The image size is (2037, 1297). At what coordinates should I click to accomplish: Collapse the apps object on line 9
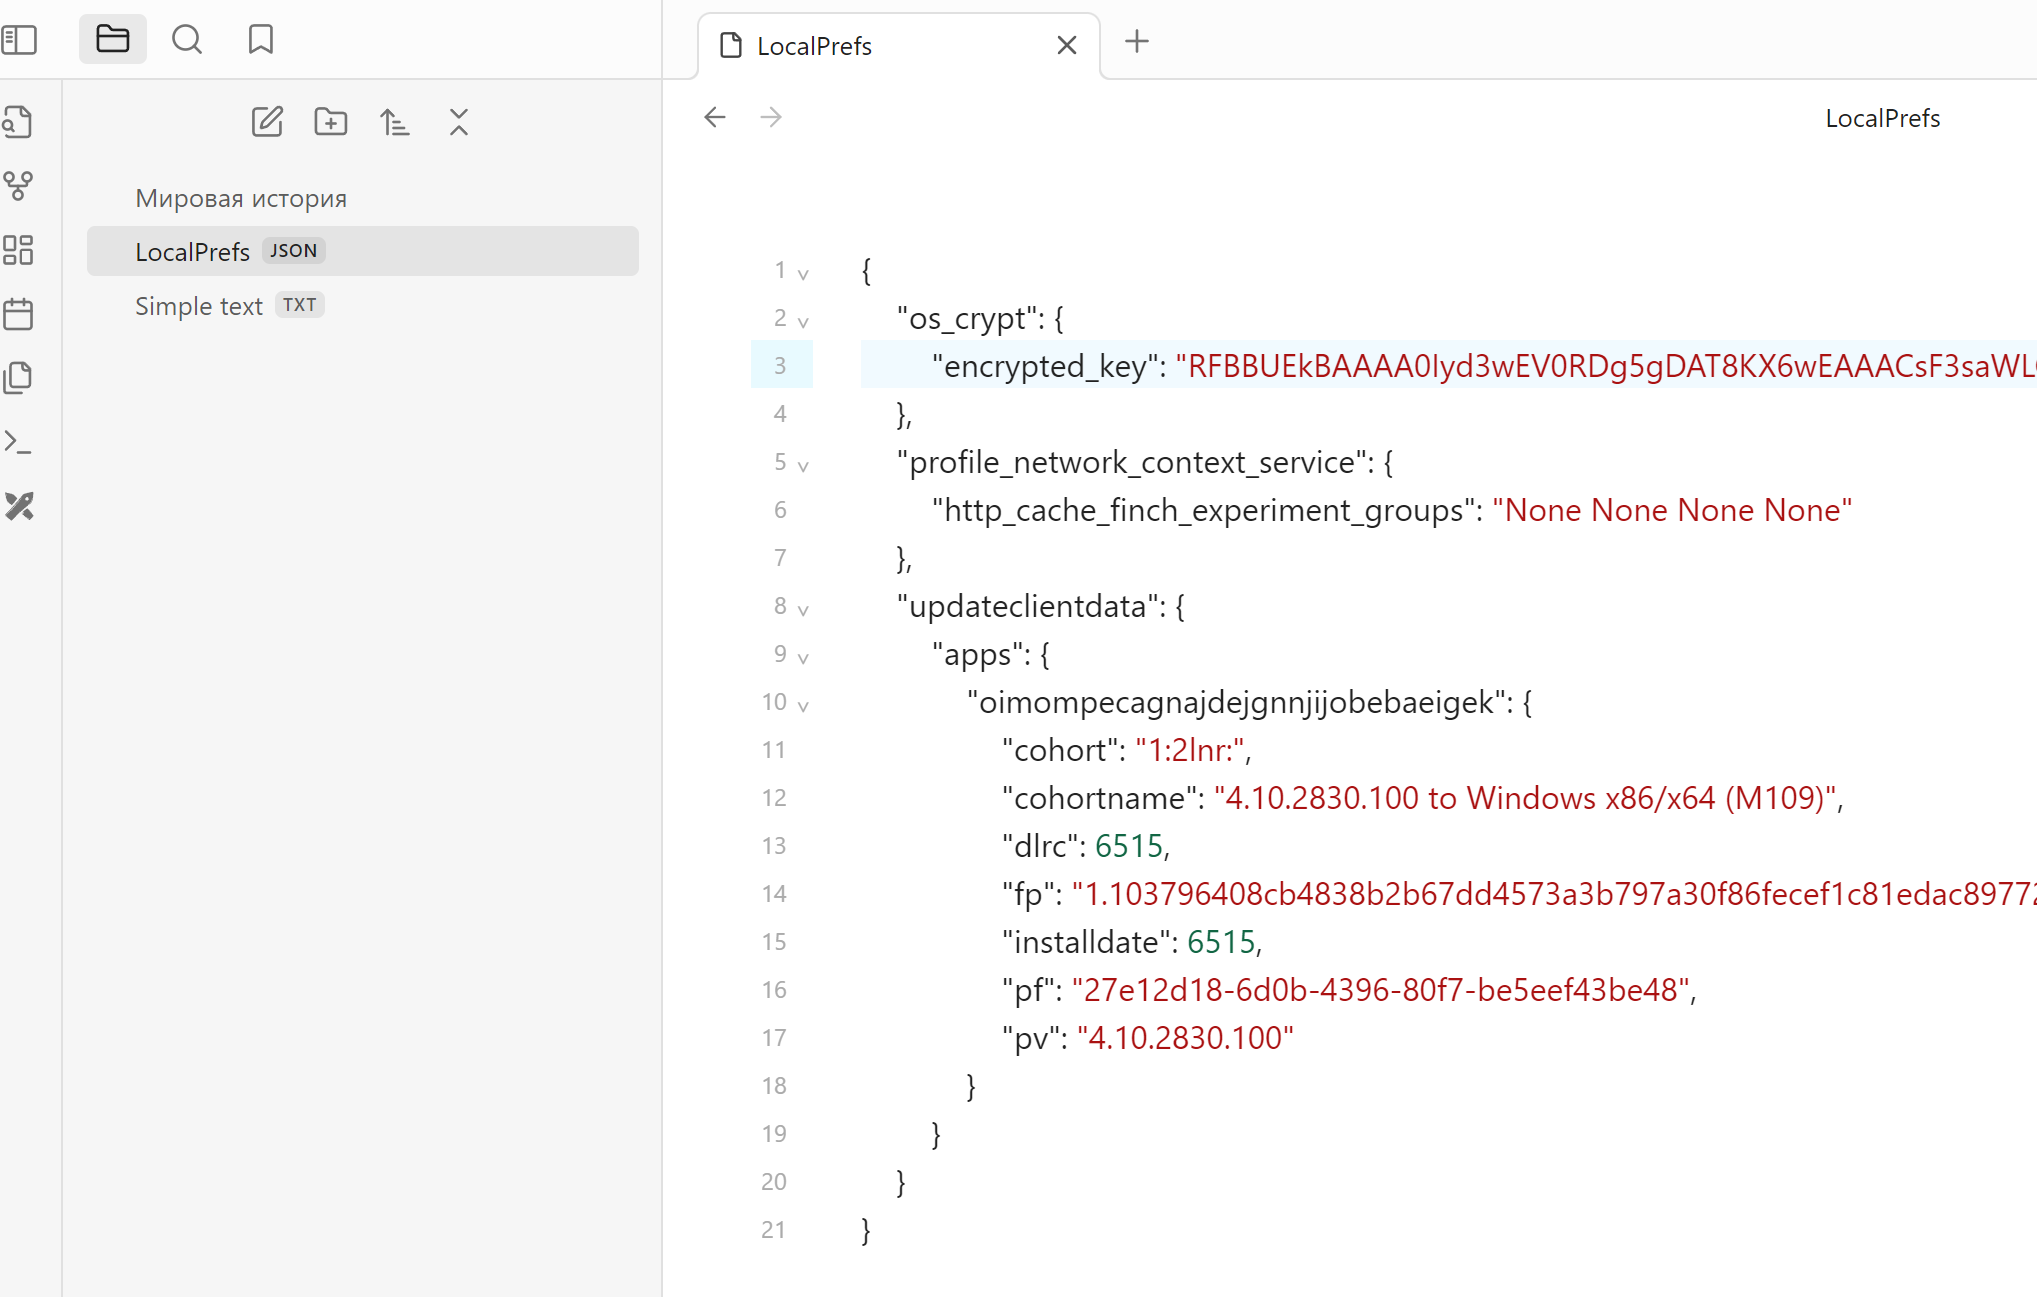point(803,657)
